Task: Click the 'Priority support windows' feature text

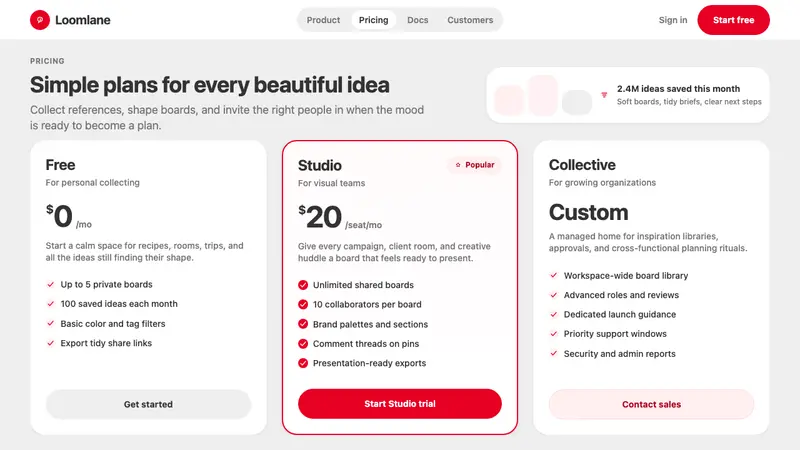Action: (615, 334)
